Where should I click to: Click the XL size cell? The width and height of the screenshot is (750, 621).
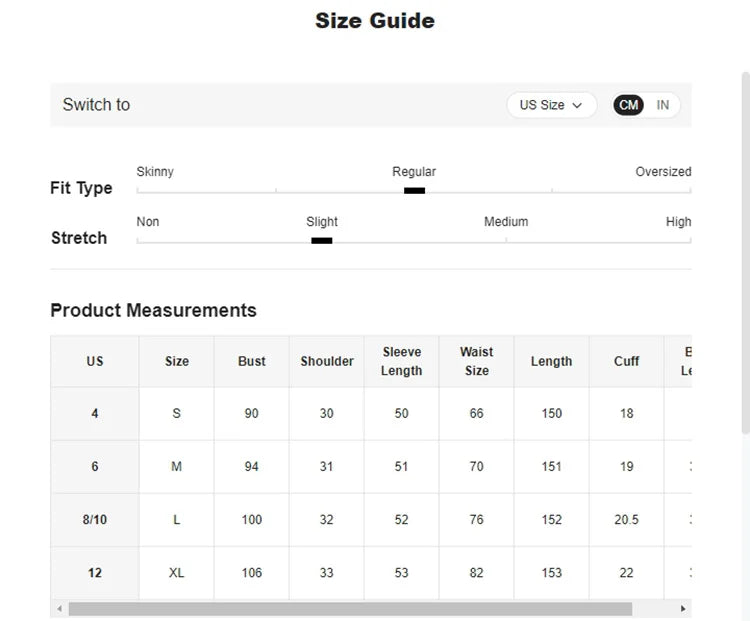point(177,572)
